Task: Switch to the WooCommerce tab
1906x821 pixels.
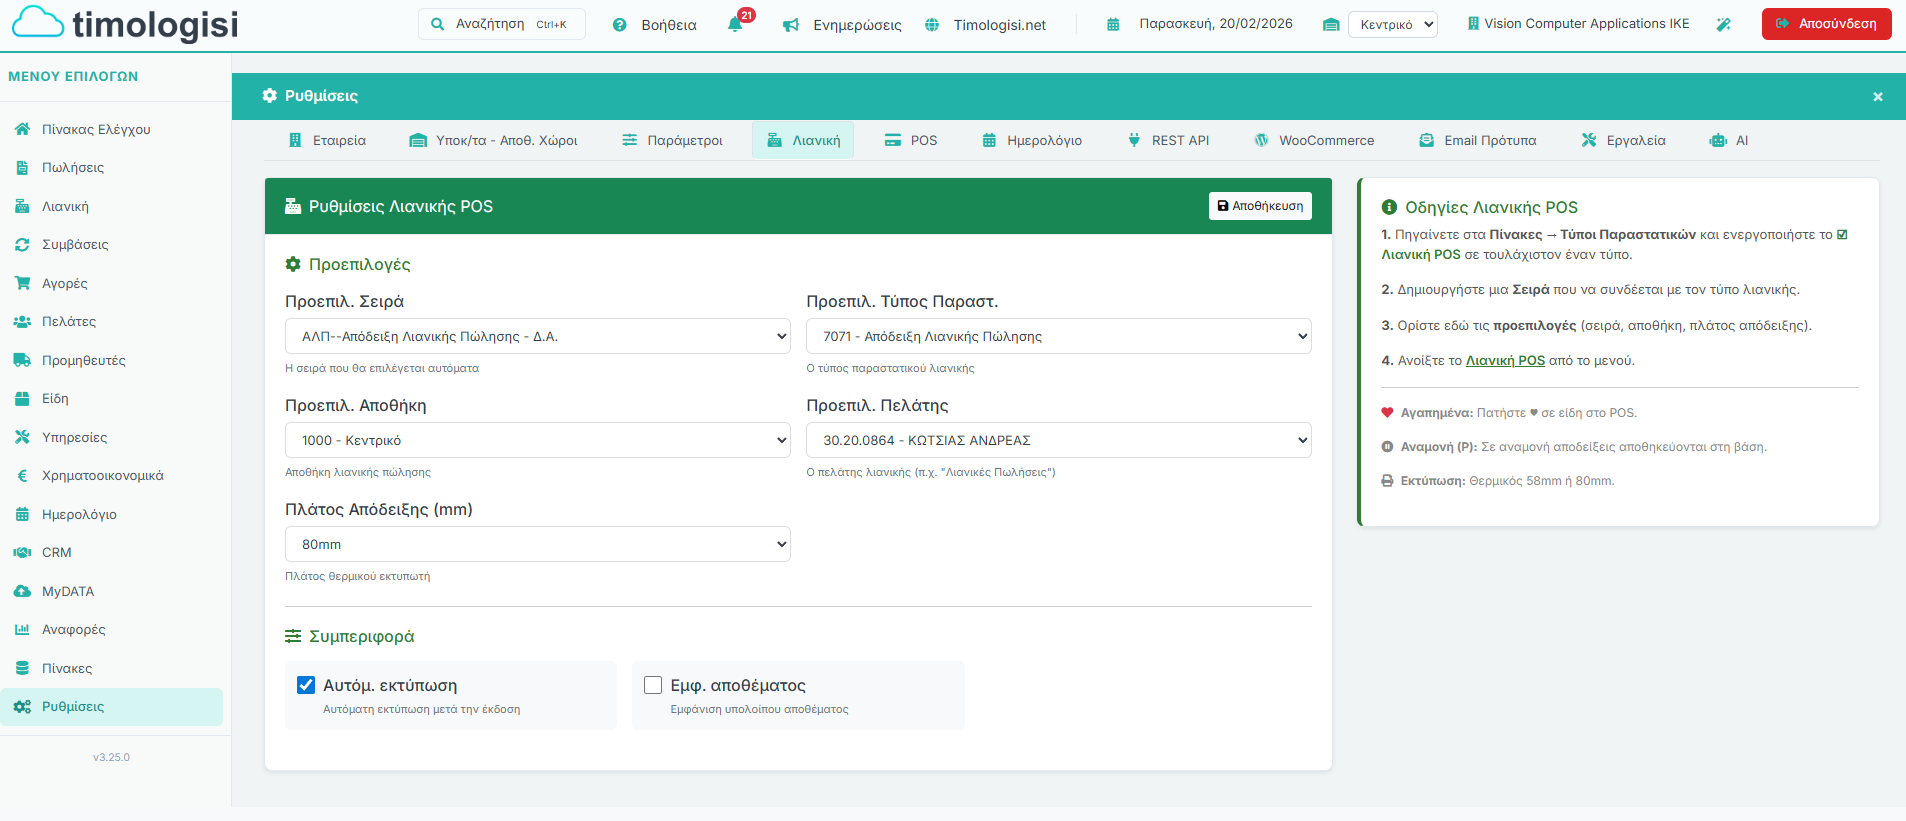Action: pyautogui.click(x=1314, y=140)
